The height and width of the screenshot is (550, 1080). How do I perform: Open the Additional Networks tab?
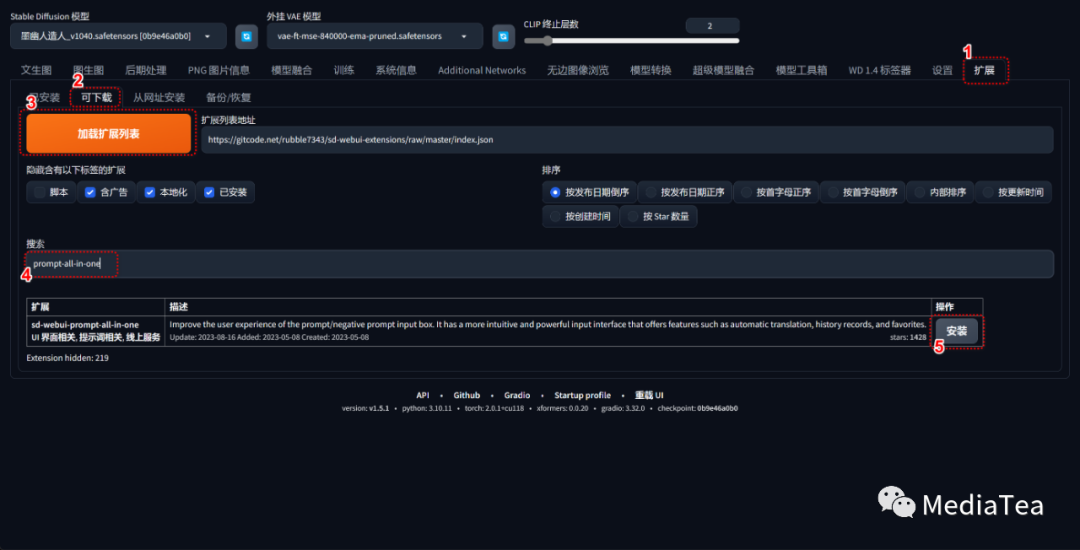click(x=481, y=70)
